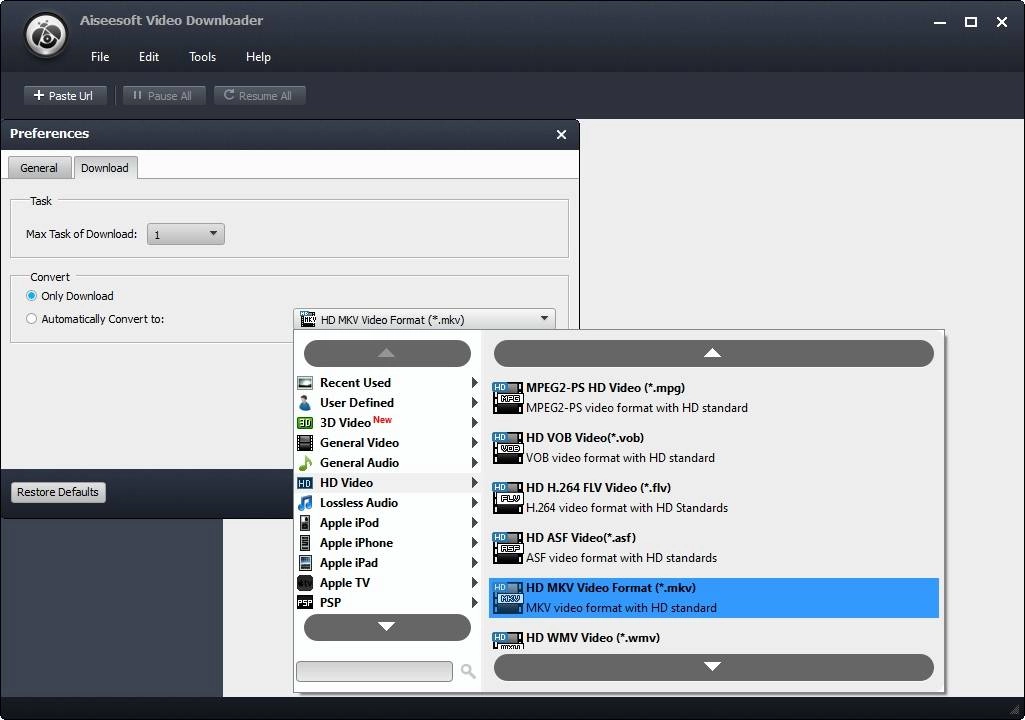Click the Lossless Audio music icon
The height and width of the screenshot is (720, 1025).
point(305,503)
